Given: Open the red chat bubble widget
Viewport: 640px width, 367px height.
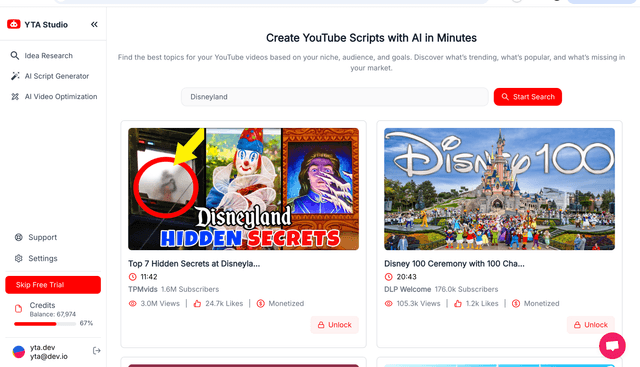Looking at the screenshot, I should pyautogui.click(x=612, y=346).
